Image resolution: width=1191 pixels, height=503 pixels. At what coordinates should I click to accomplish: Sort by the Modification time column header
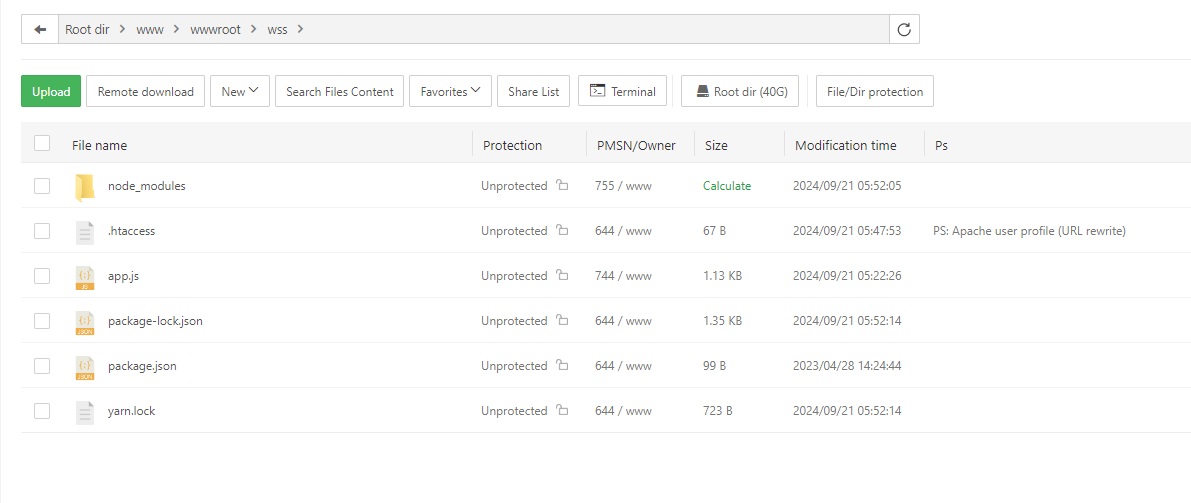click(845, 145)
